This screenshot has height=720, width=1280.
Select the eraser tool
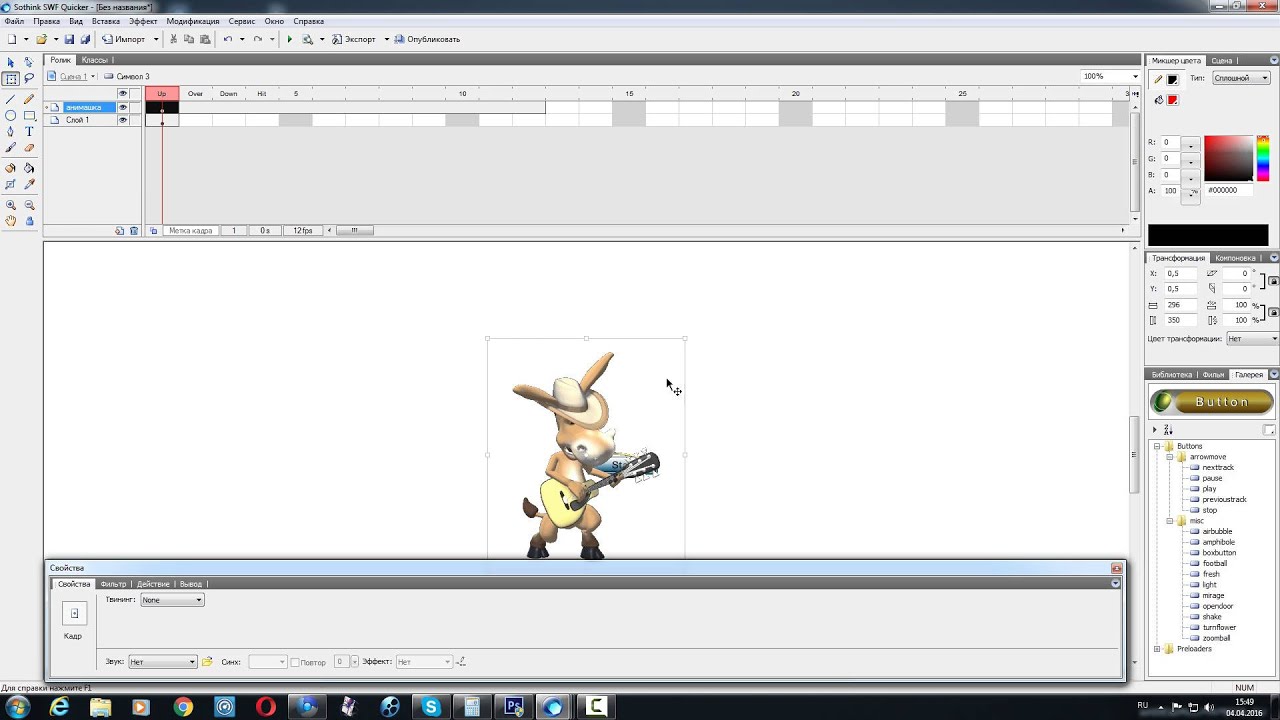pos(29,147)
